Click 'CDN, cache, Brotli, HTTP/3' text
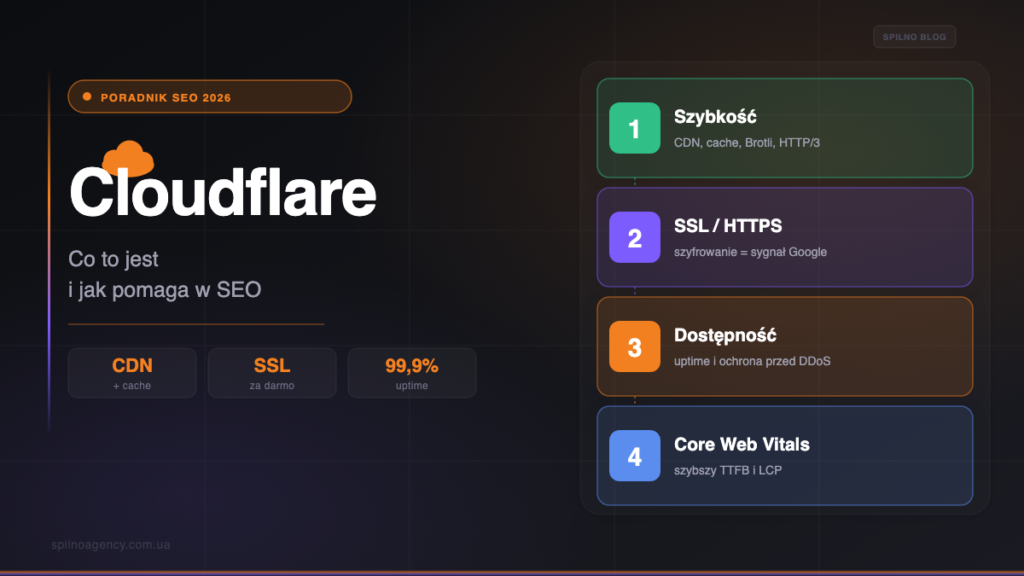This screenshot has height=576, width=1024. click(x=746, y=142)
